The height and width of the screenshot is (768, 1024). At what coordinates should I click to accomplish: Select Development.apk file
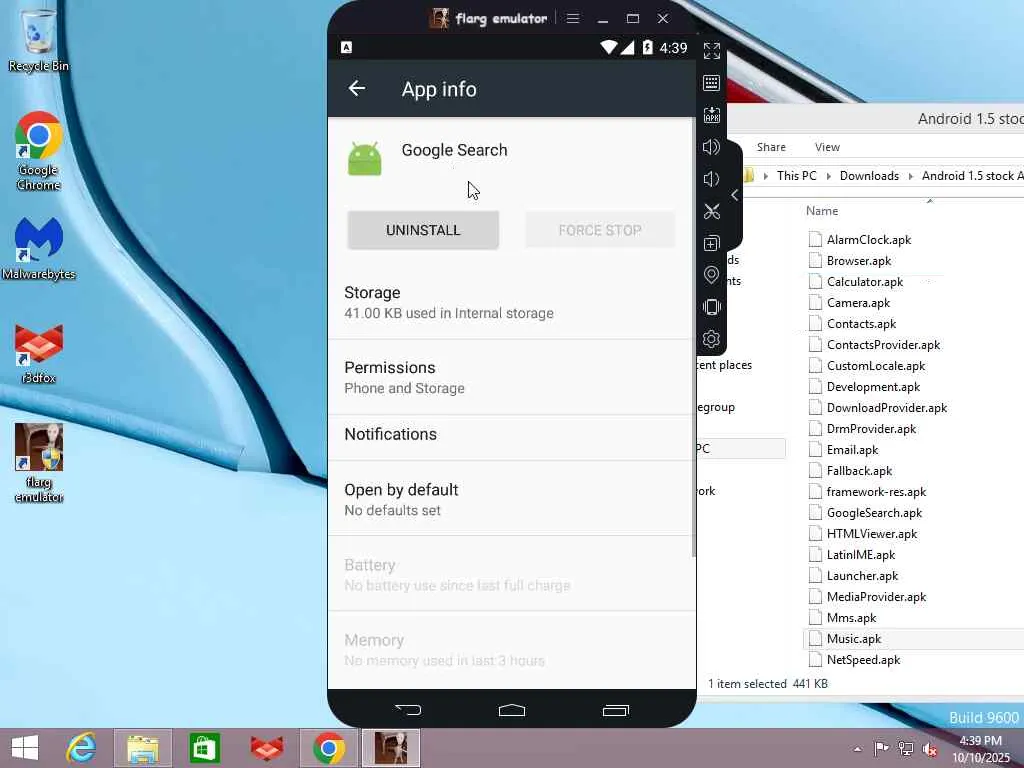(873, 387)
